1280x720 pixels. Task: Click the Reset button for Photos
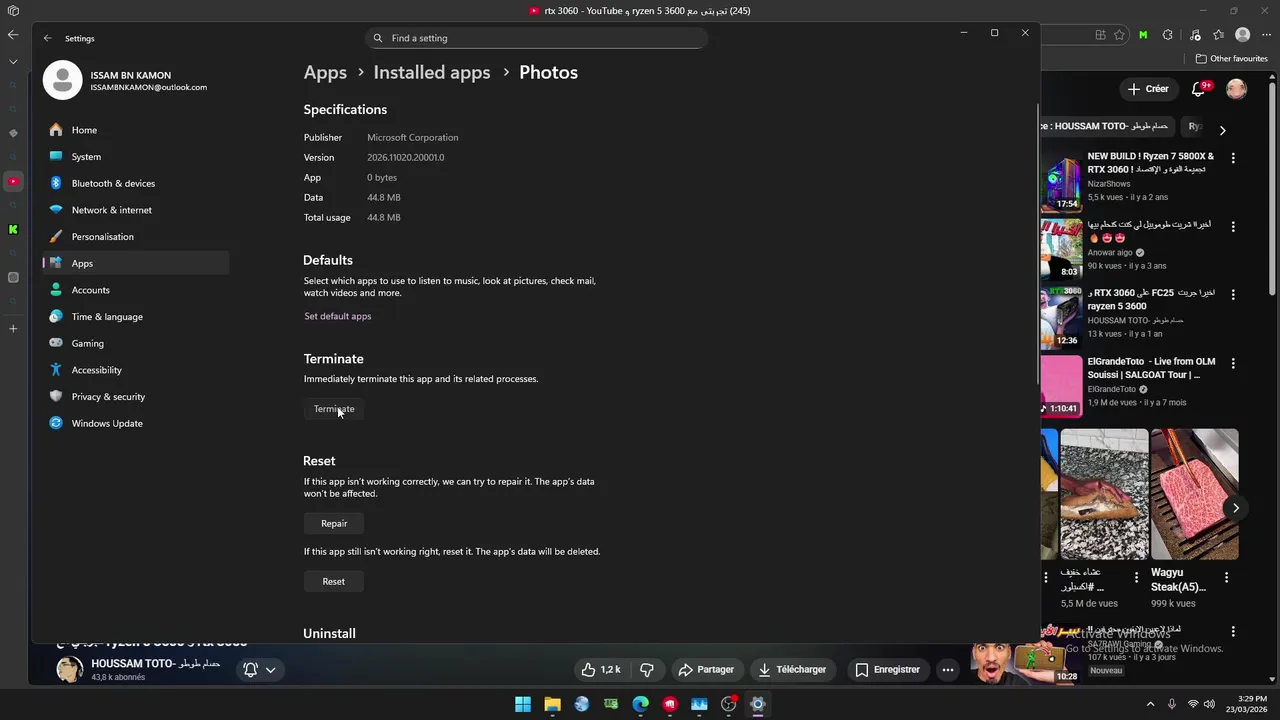tap(334, 581)
